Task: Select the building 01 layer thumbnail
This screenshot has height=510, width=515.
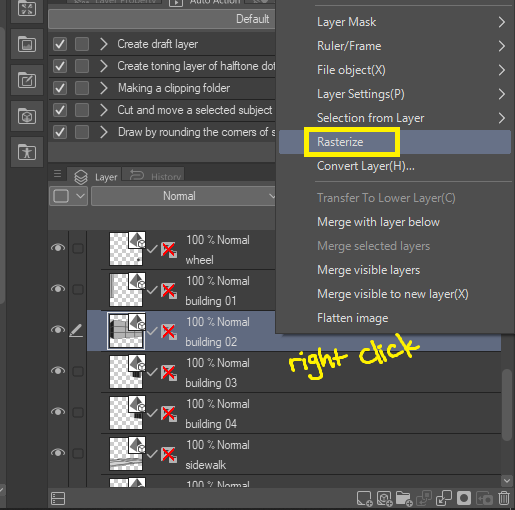Action: (x=126, y=290)
